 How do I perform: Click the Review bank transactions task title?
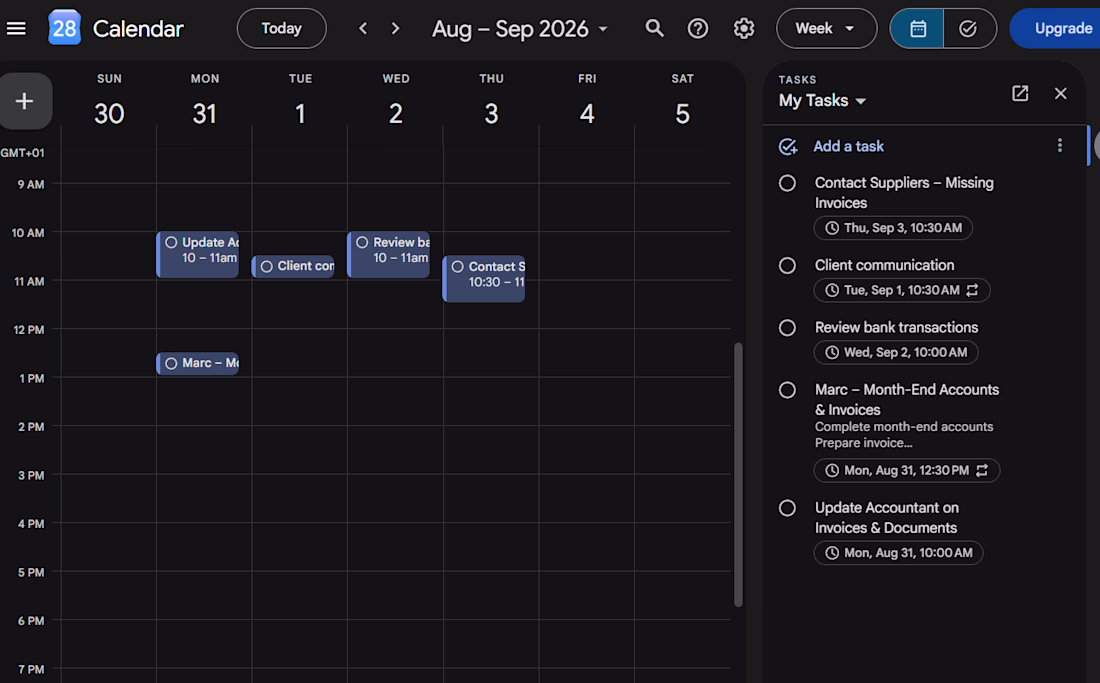(x=896, y=327)
